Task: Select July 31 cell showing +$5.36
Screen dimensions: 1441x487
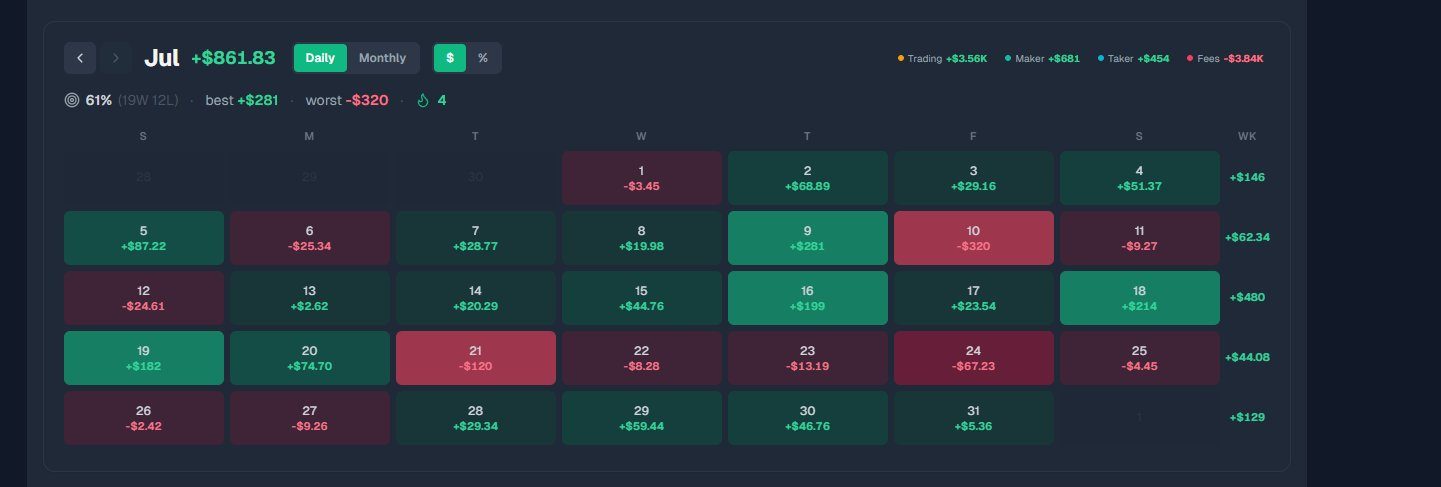Action: point(974,418)
